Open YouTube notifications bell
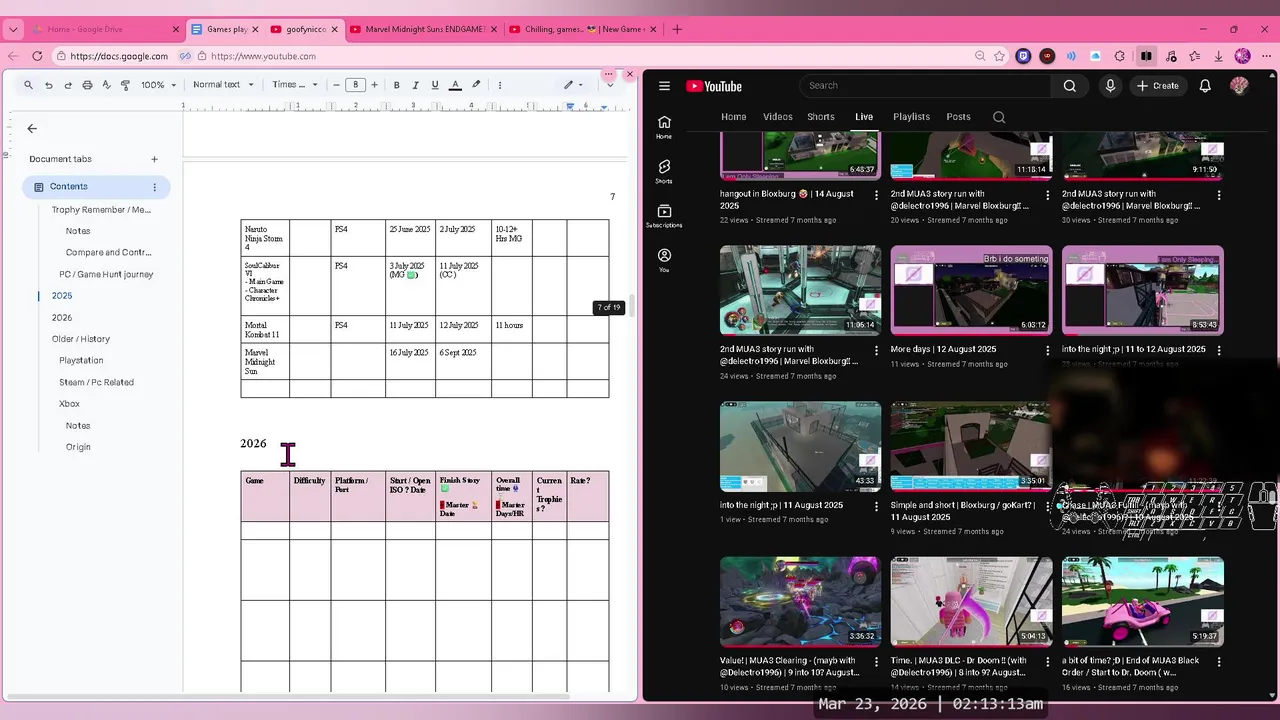This screenshot has width=1280, height=720. tap(1205, 86)
